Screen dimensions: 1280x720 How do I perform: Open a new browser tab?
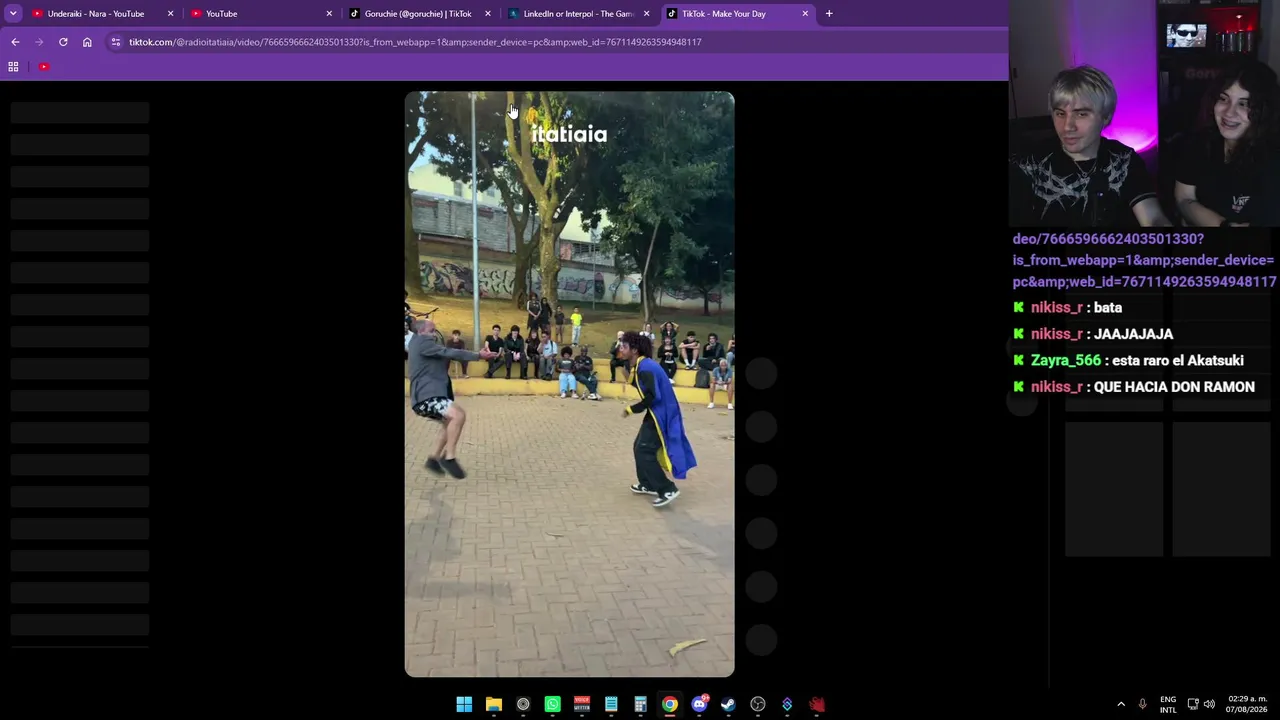click(x=829, y=14)
